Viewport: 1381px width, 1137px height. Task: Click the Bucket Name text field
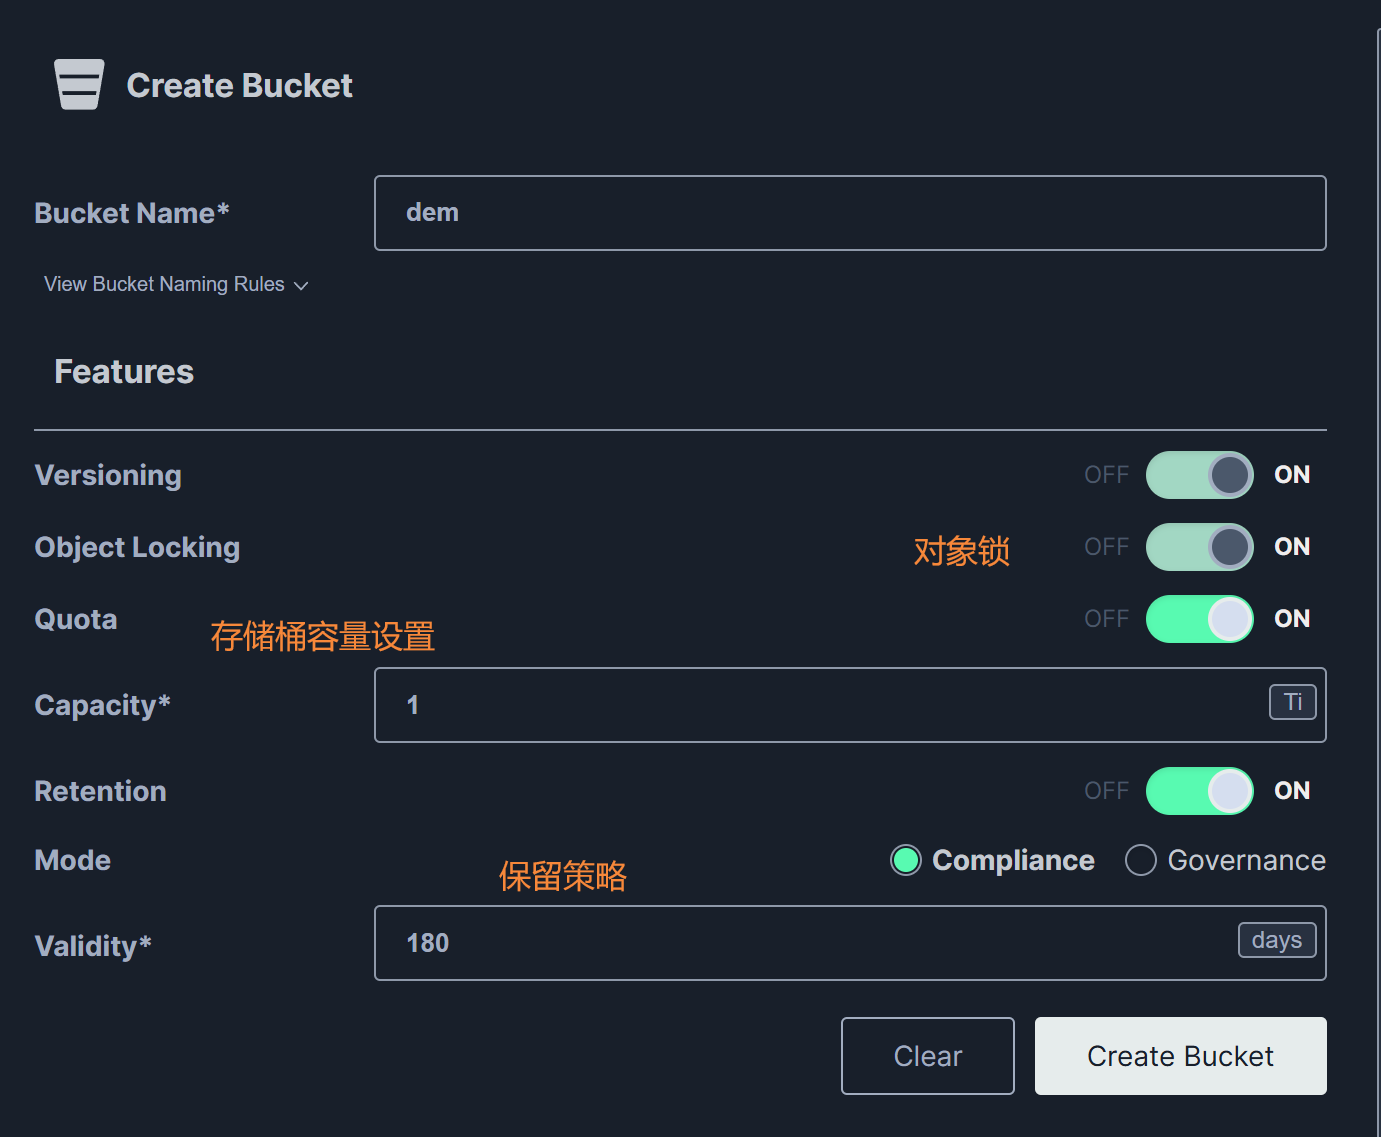(849, 213)
